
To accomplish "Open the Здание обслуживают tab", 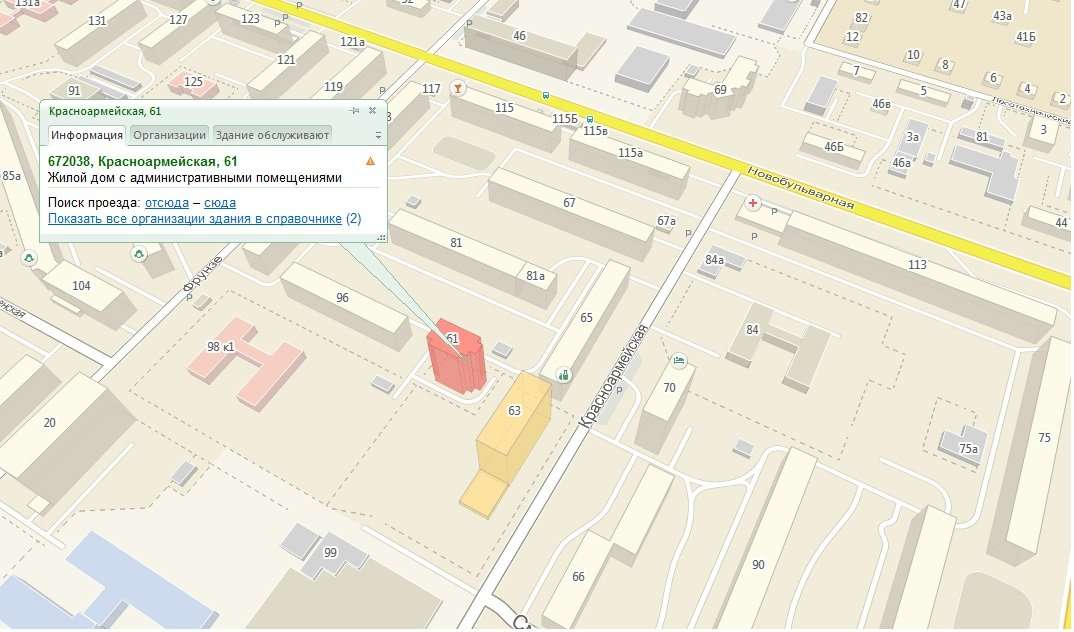I will [273, 135].
